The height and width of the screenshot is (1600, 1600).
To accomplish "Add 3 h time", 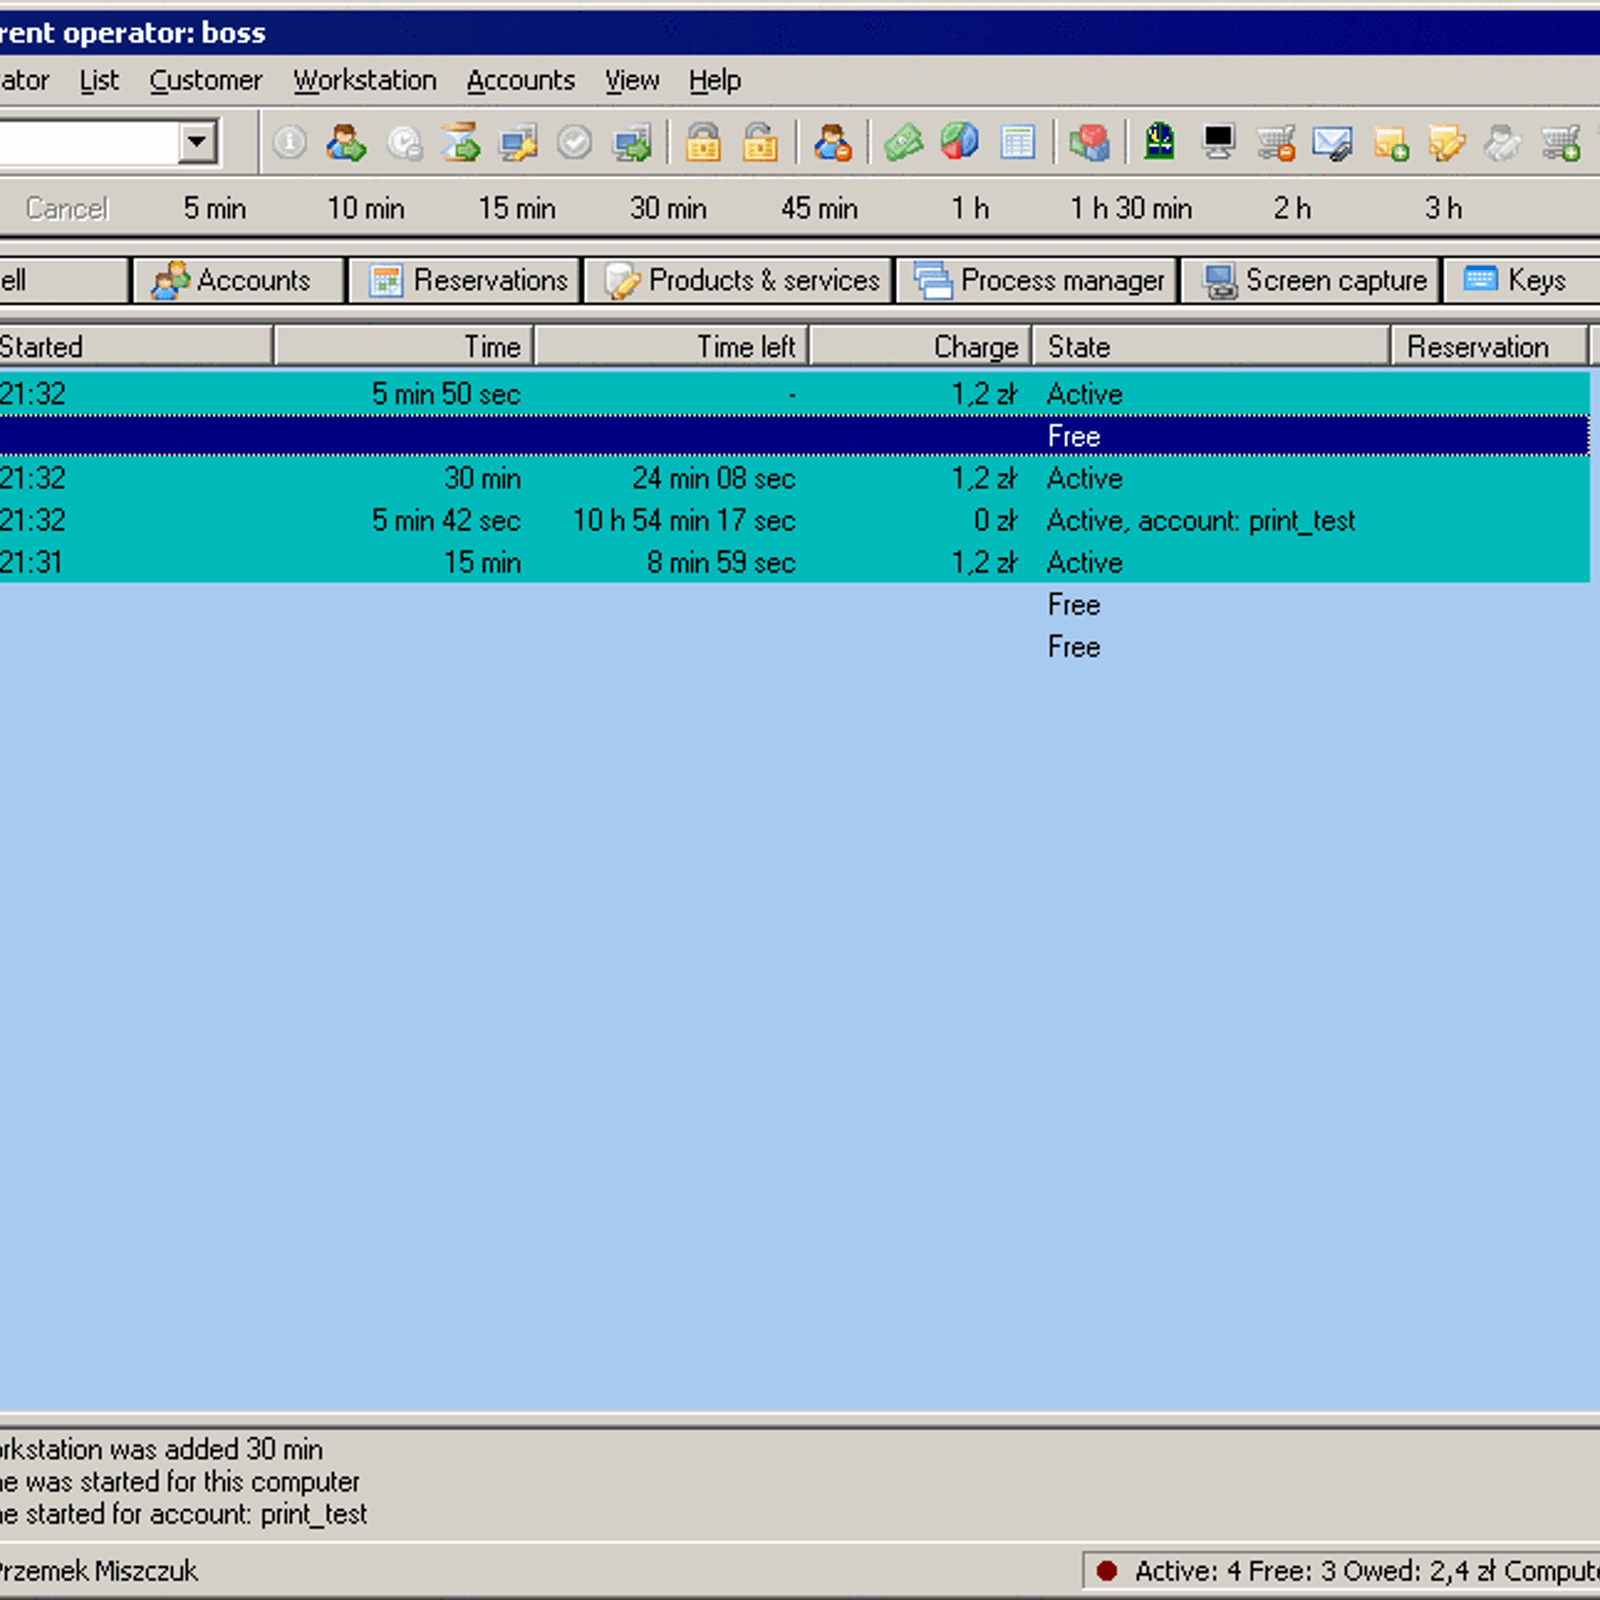I will point(1443,208).
